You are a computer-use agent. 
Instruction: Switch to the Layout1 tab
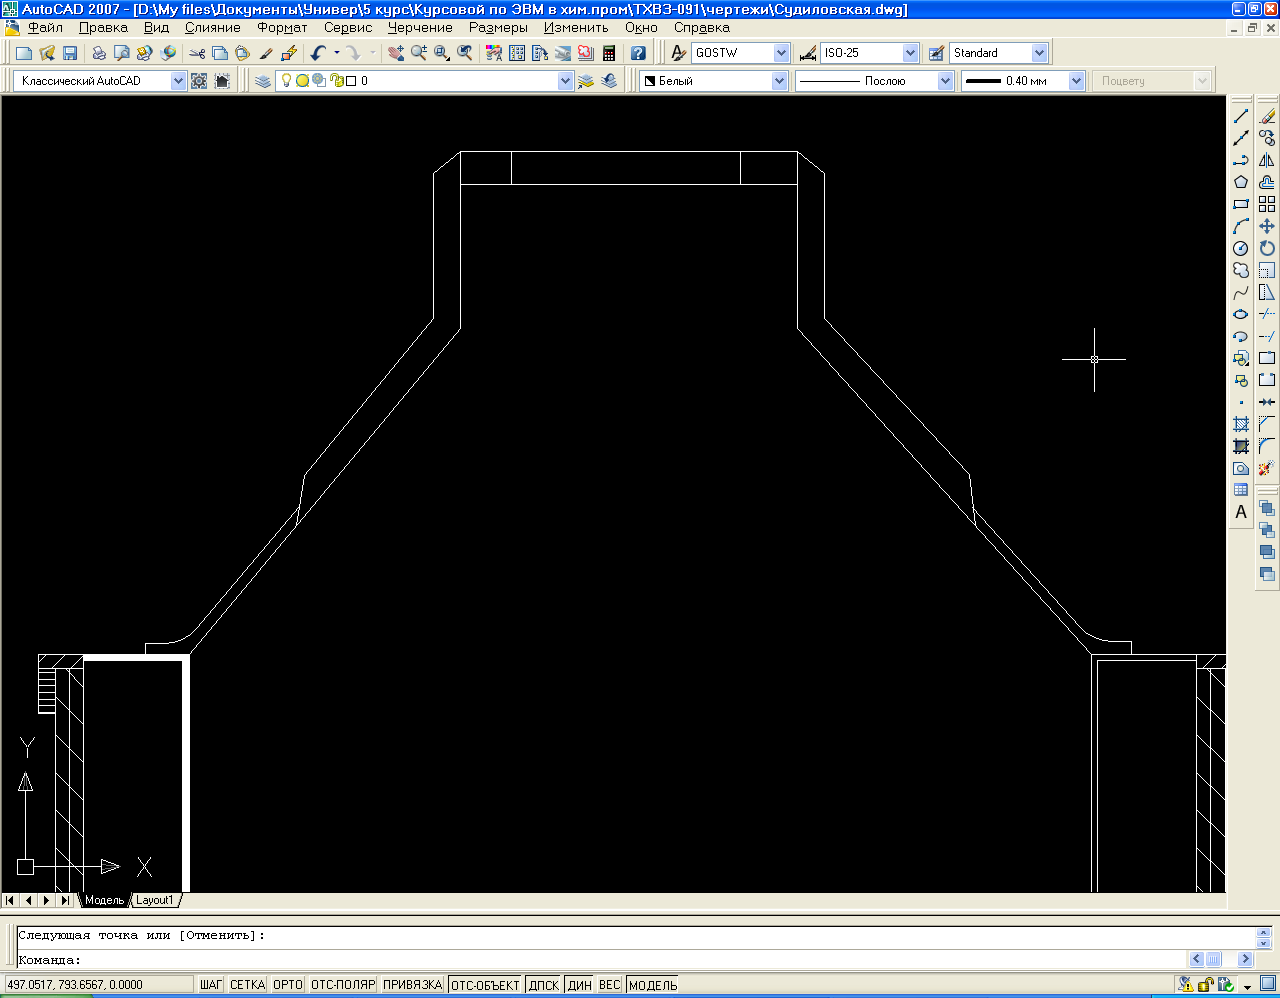tap(155, 900)
